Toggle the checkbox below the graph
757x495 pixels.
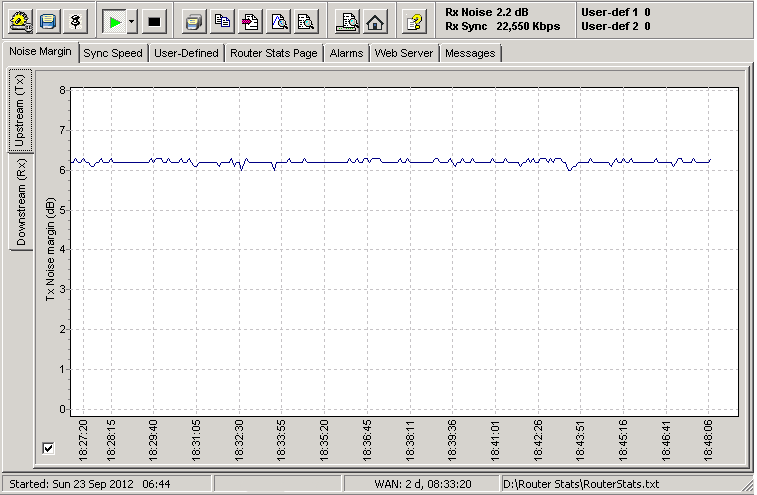(x=49, y=448)
